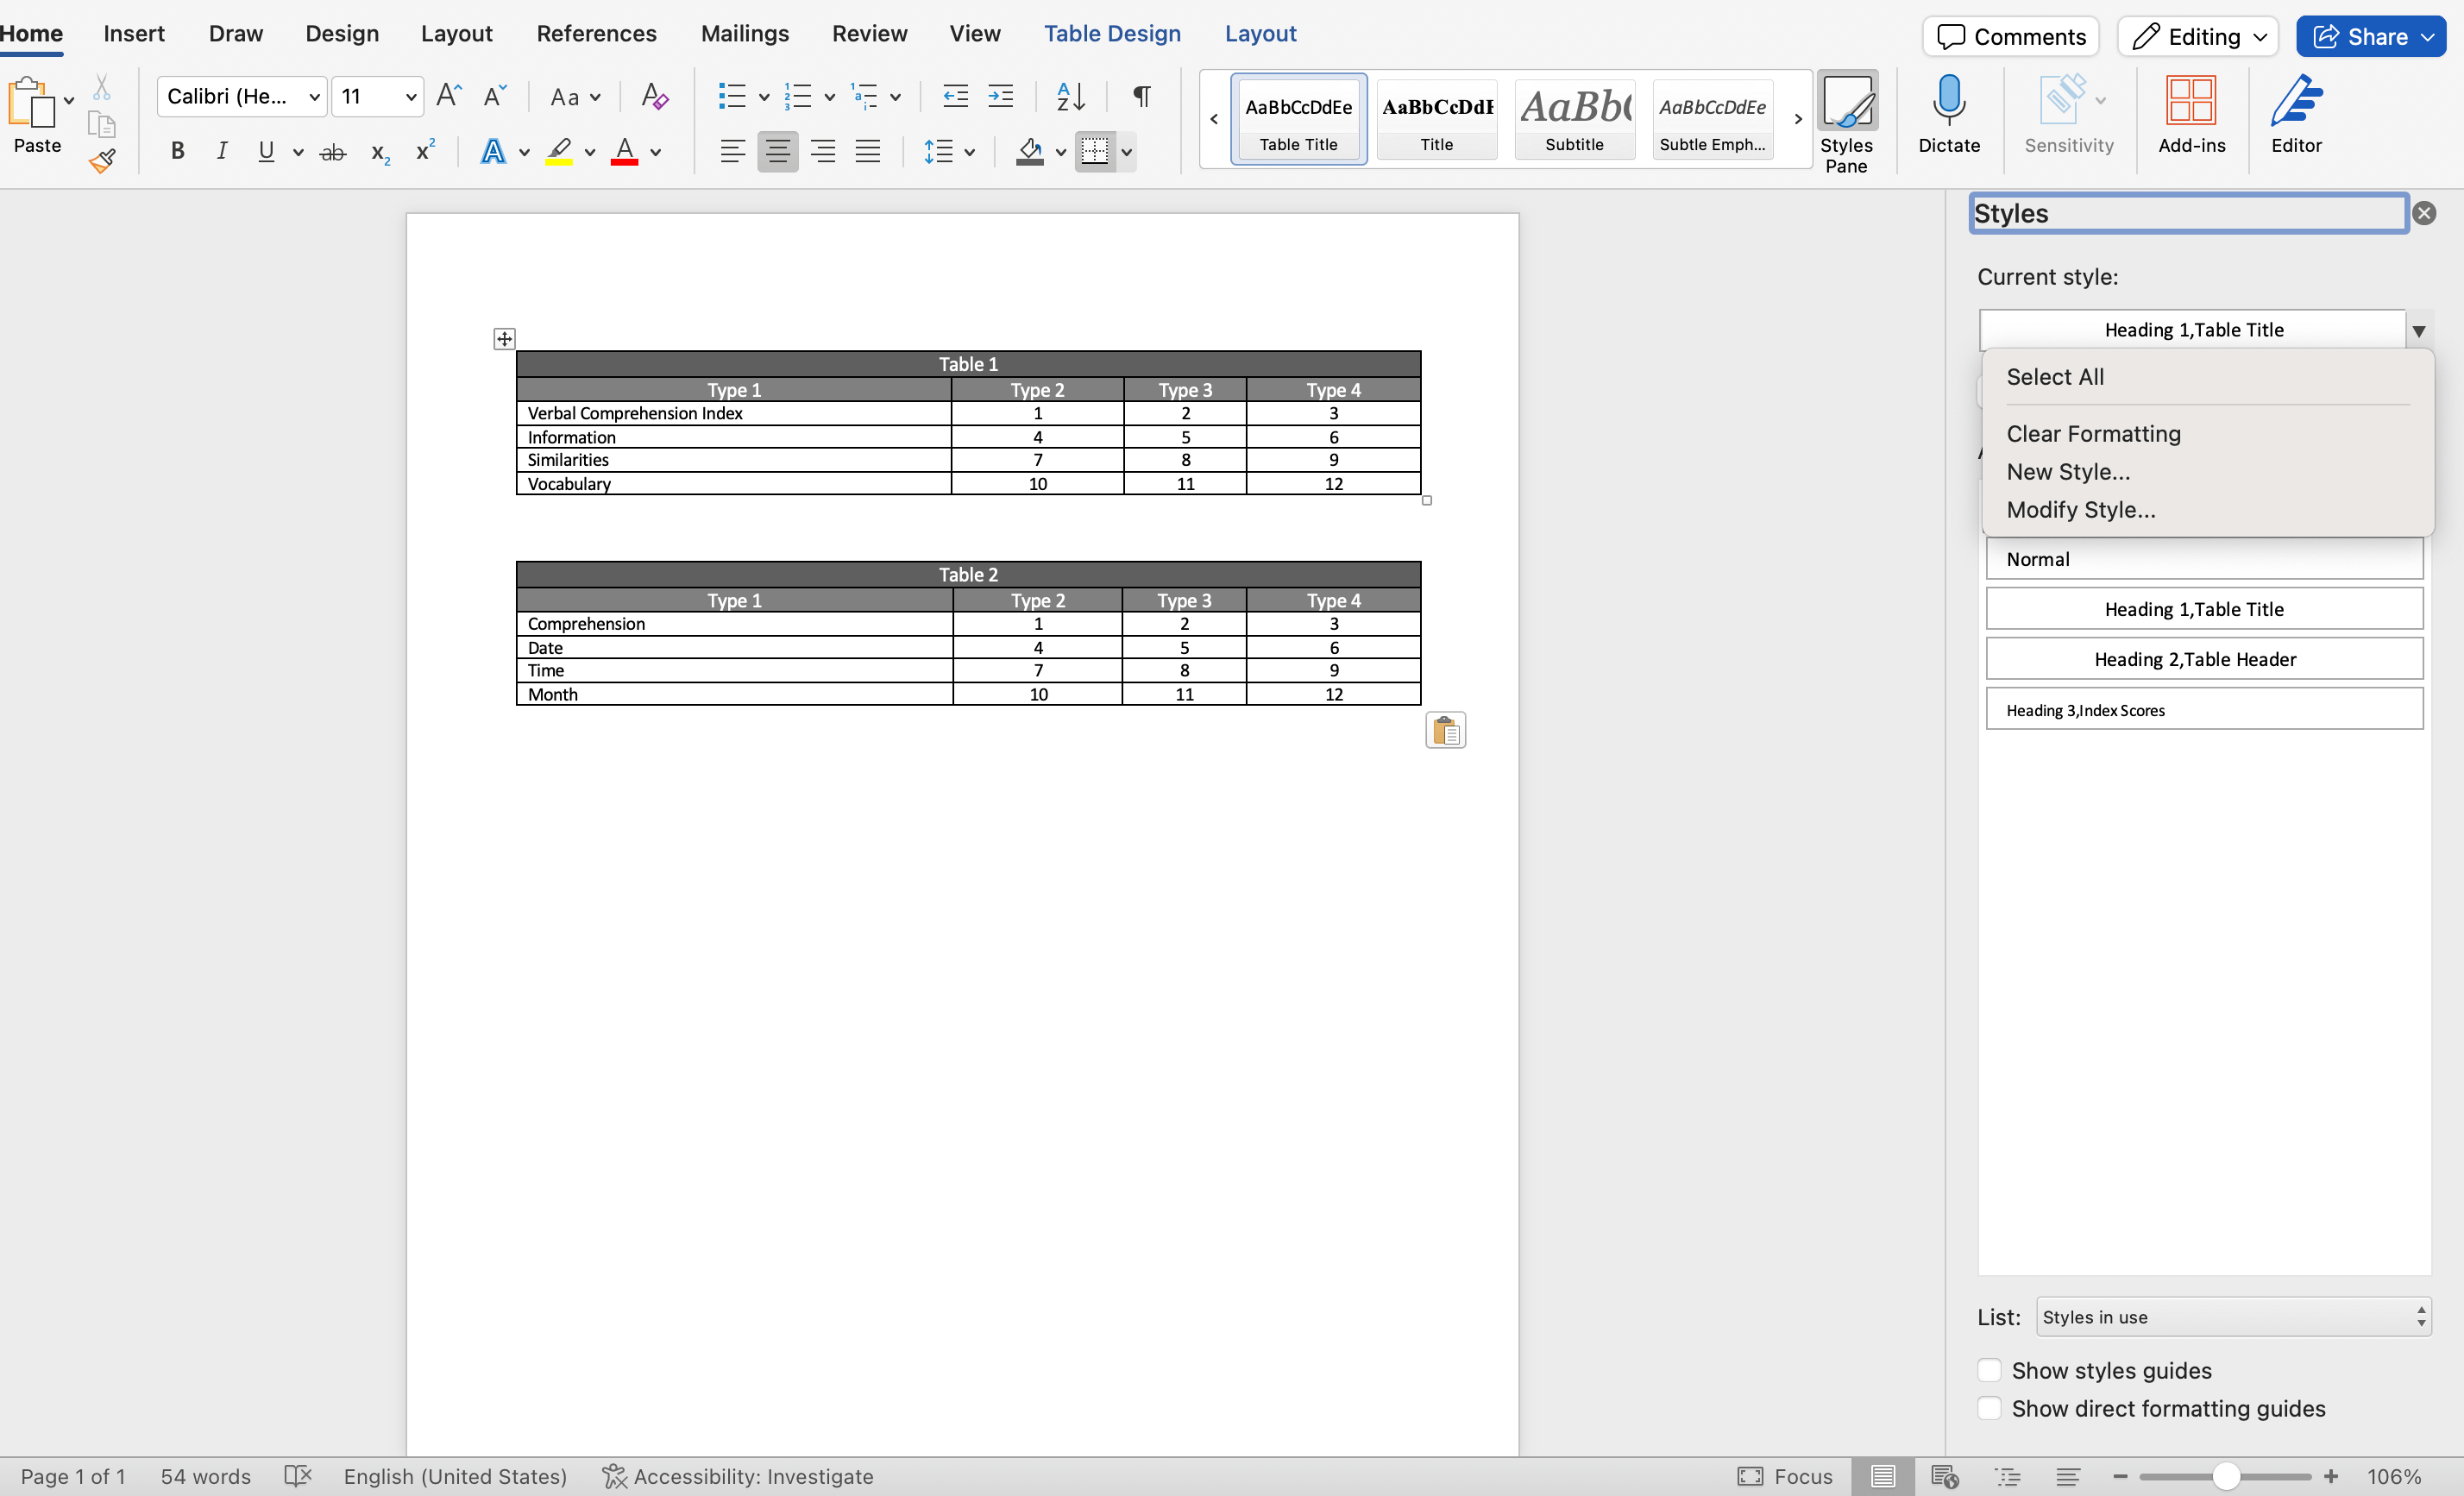The image size is (2464, 1496).
Task: Increase the paragraph indent
Action: pyautogui.click(x=1000, y=96)
